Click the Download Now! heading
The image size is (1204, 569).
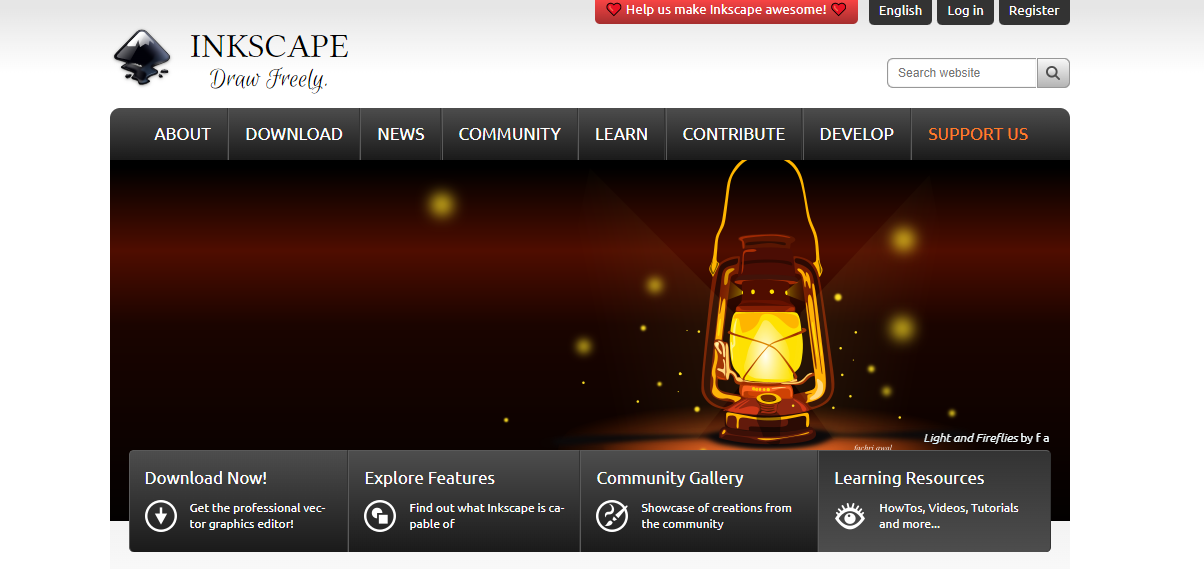206,478
